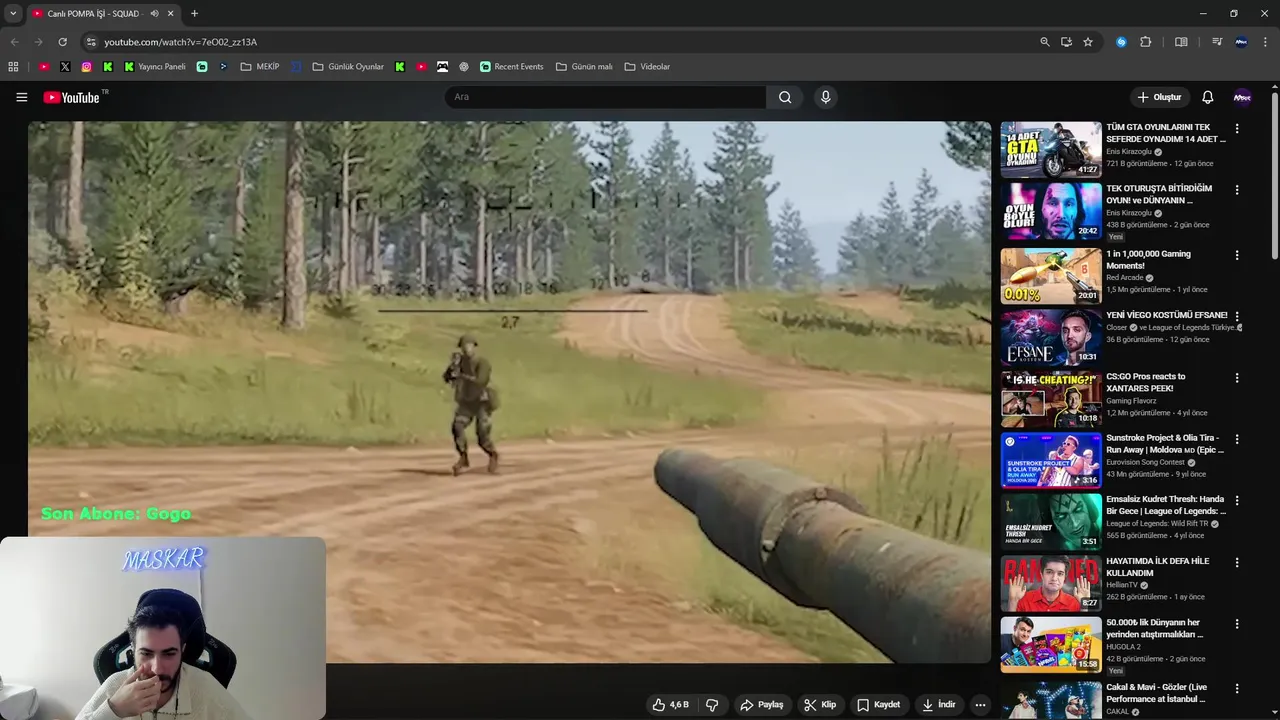Open options for TÜM GTA OYUNLARINI video
The image size is (1280, 720).
1237,128
